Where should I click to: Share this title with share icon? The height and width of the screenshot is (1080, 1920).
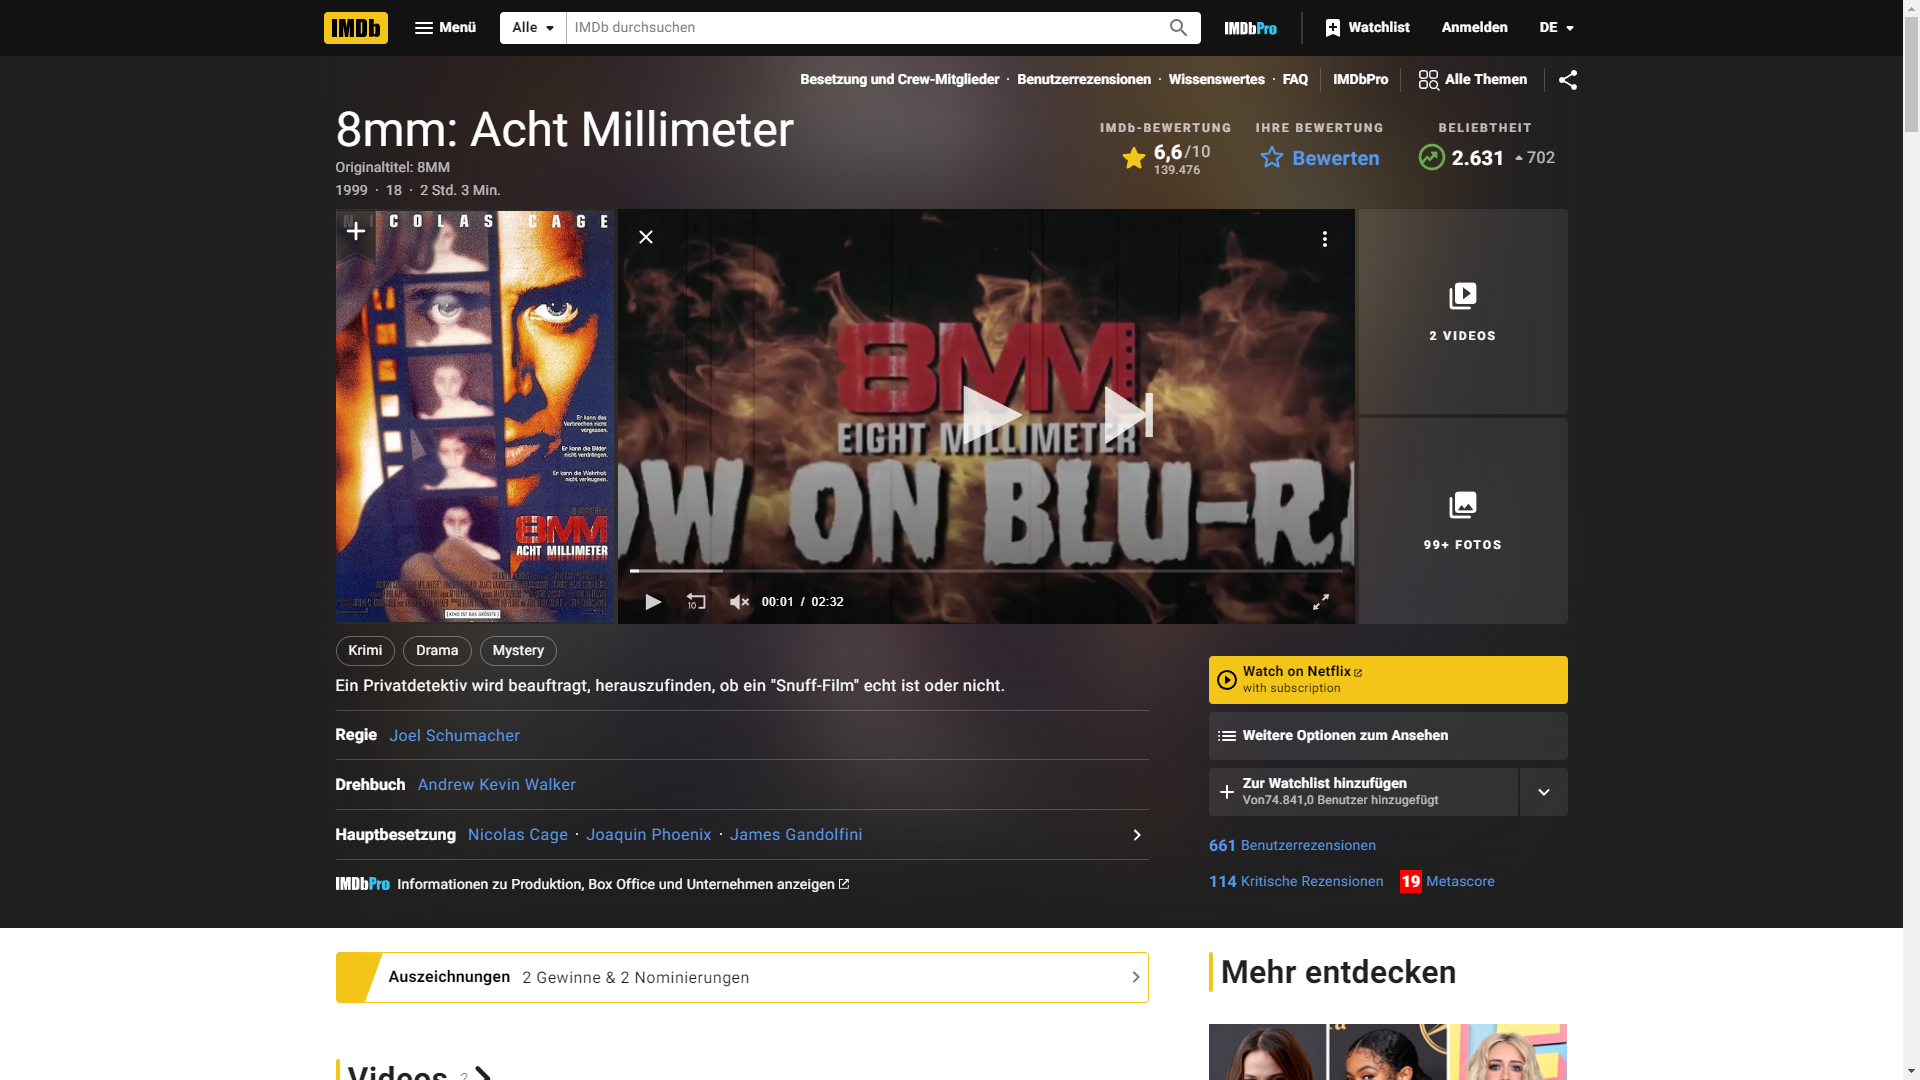1567,80
